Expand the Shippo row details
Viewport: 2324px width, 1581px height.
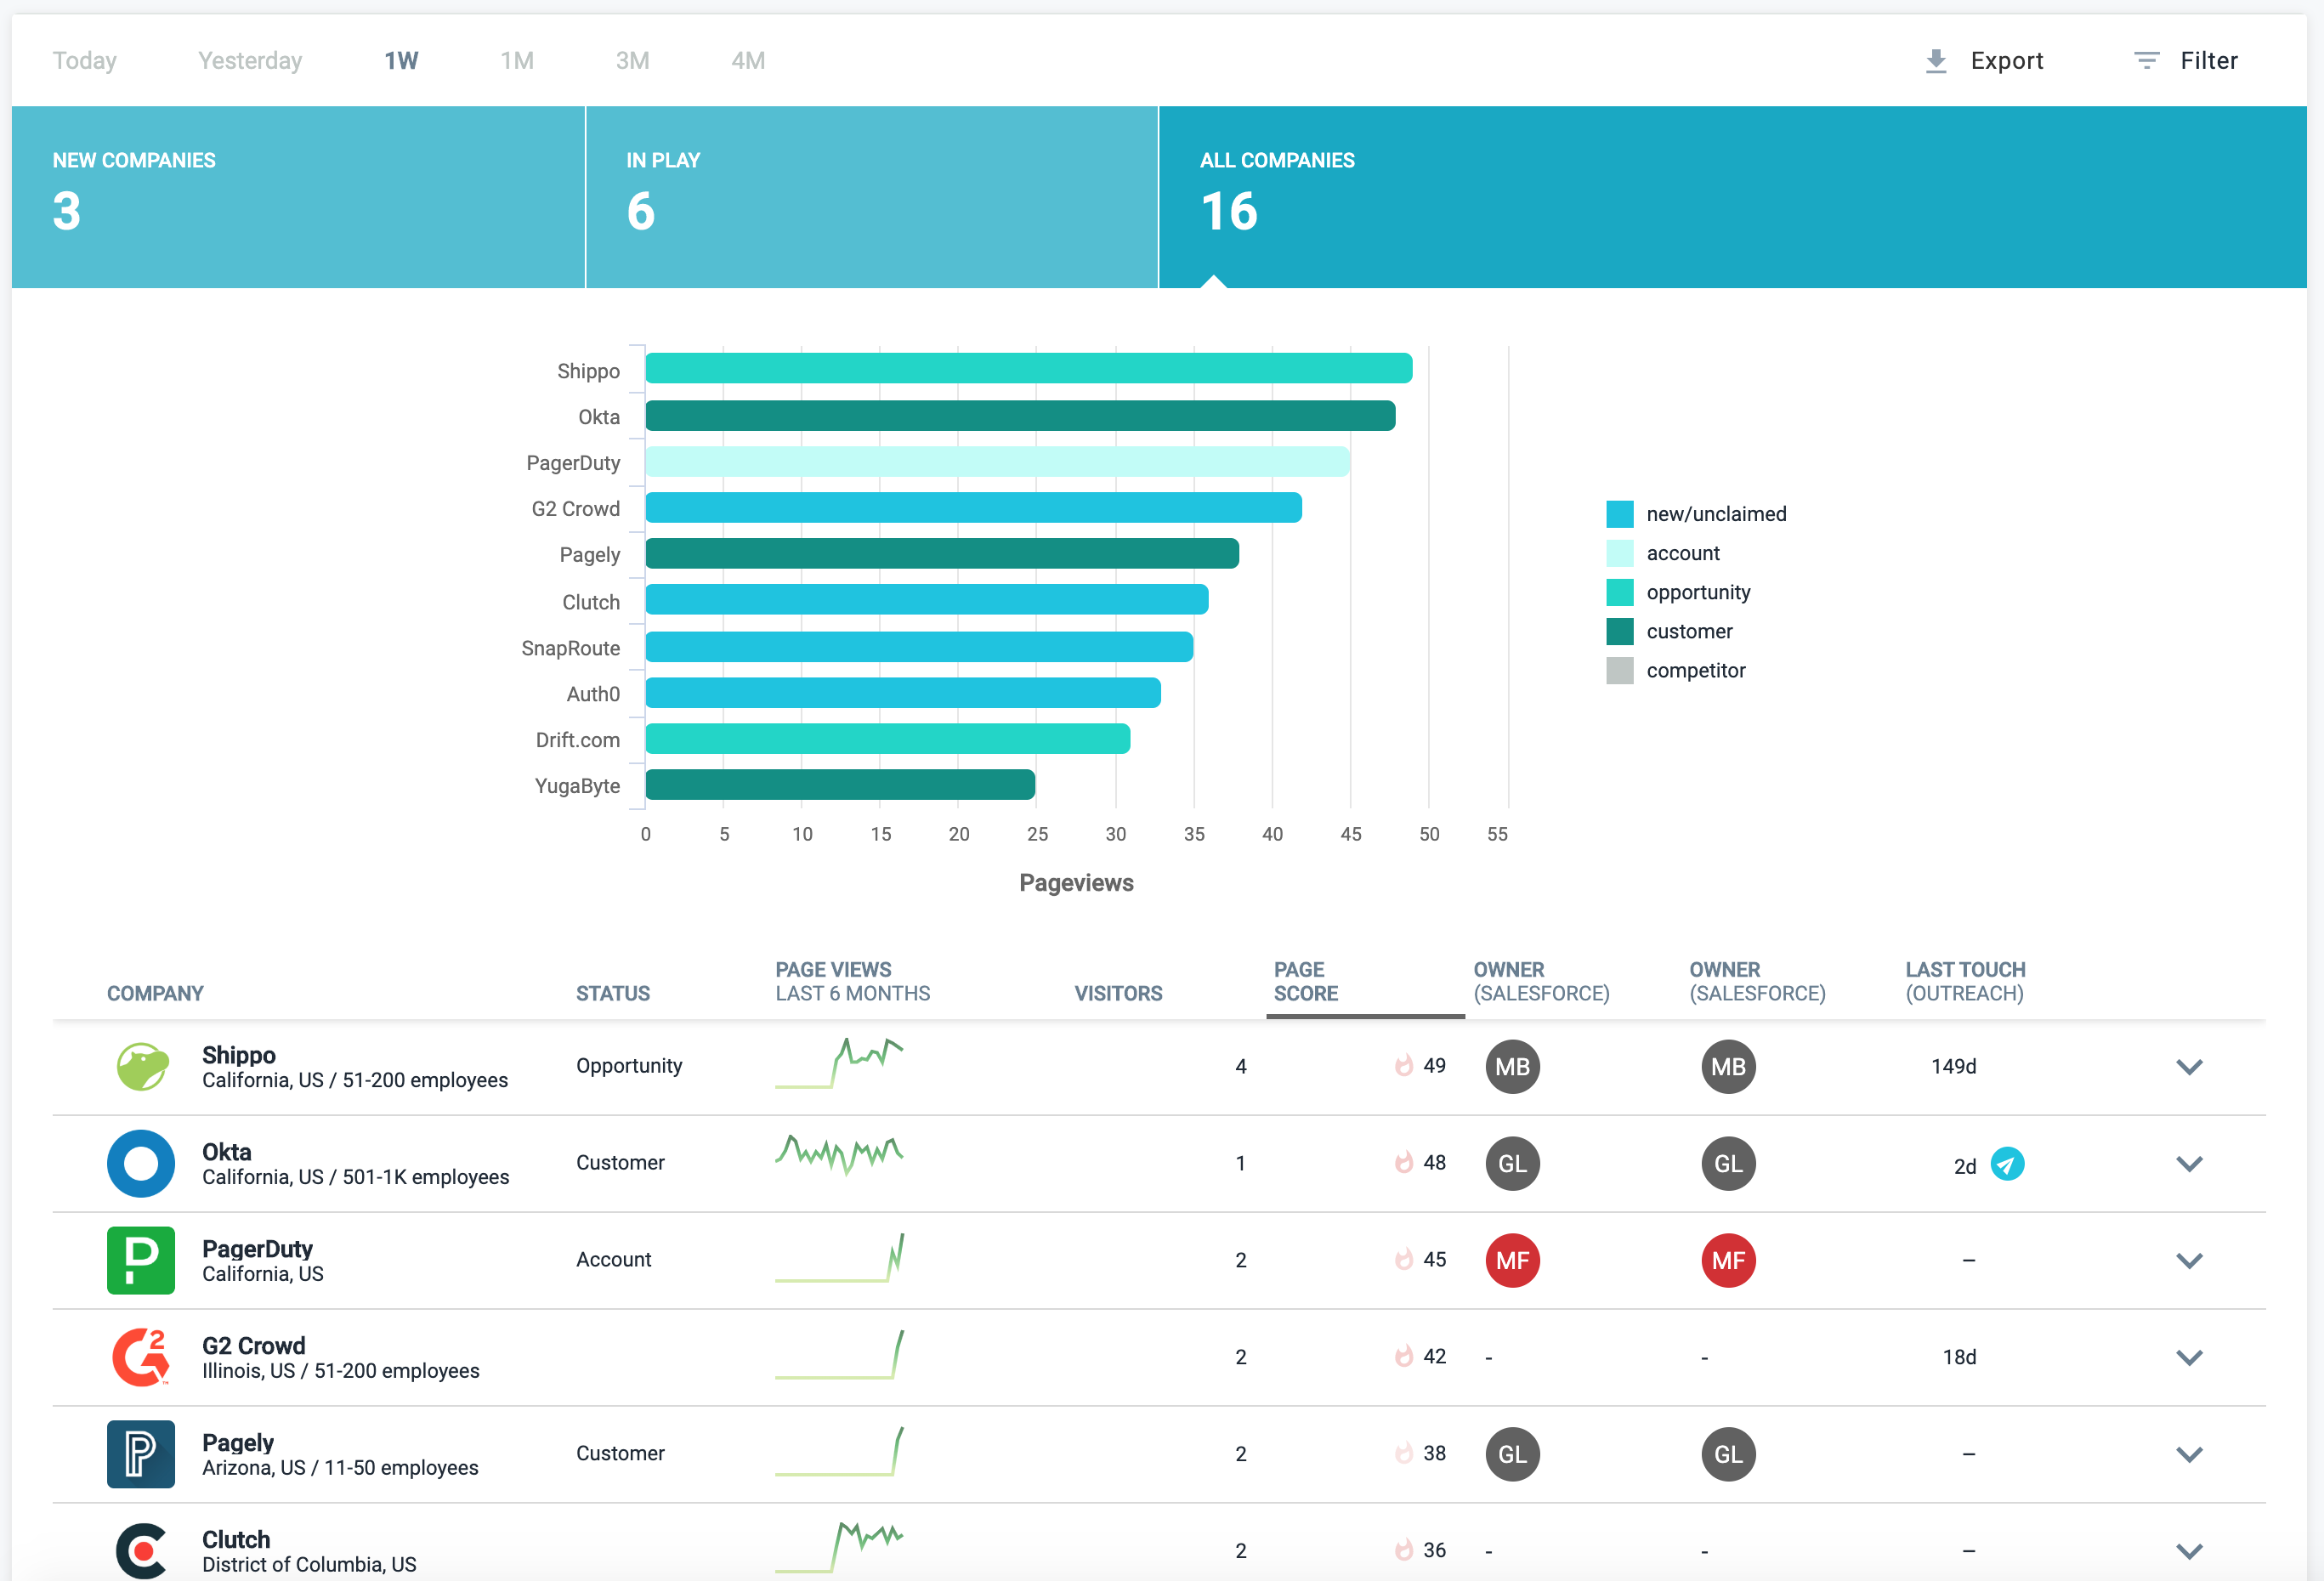pyautogui.click(x=2189, y=1067)
